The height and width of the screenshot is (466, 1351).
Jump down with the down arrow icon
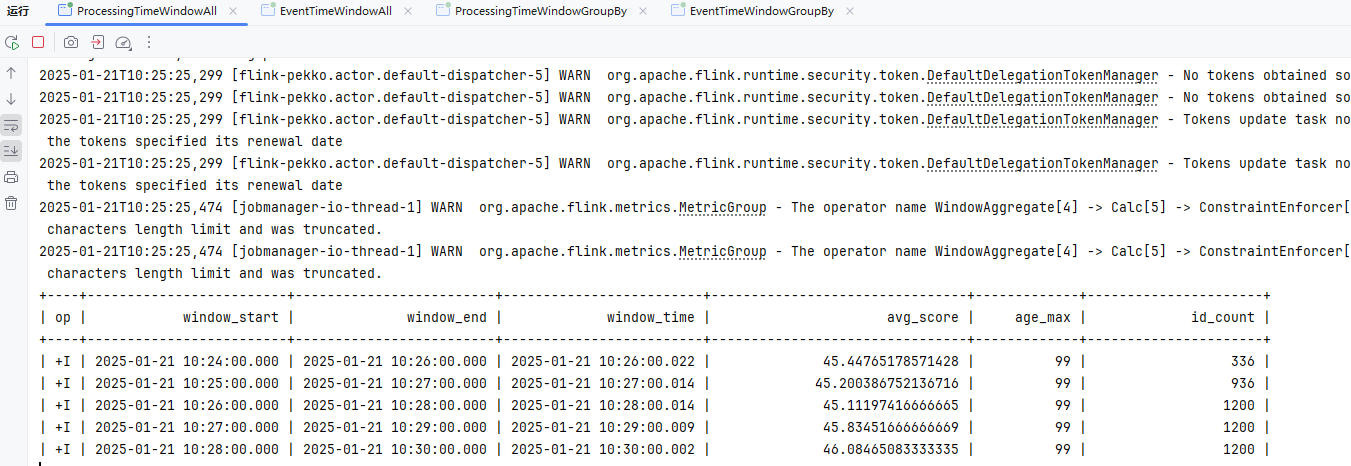pos(11,99)
